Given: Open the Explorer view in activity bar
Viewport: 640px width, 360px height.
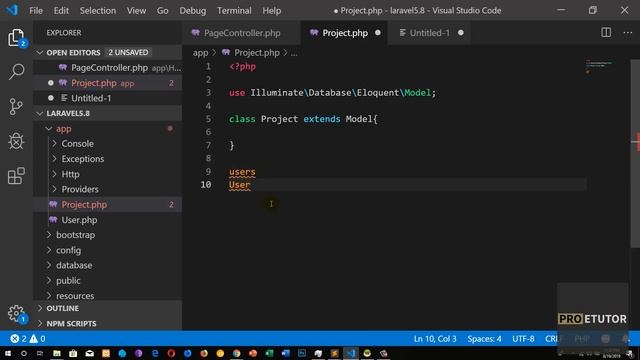Looking at the screenshot, I should [16, 38].
